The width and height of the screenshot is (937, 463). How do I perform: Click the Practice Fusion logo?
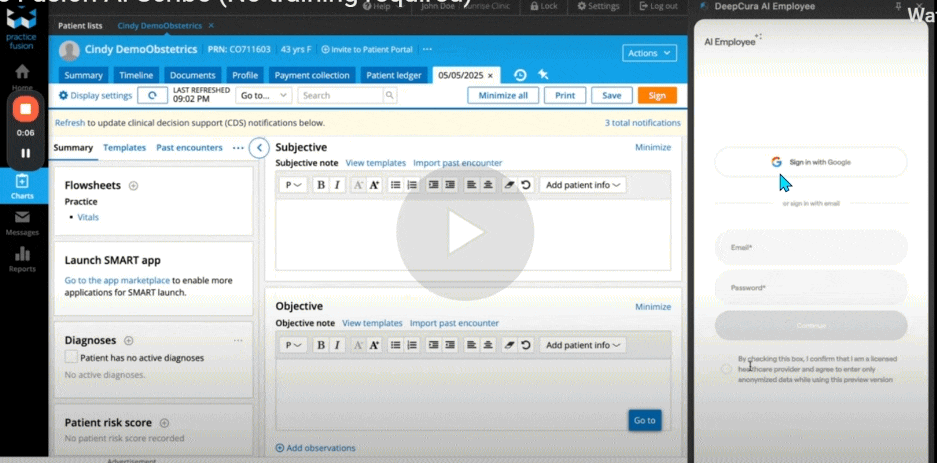[x=22, y=28]
